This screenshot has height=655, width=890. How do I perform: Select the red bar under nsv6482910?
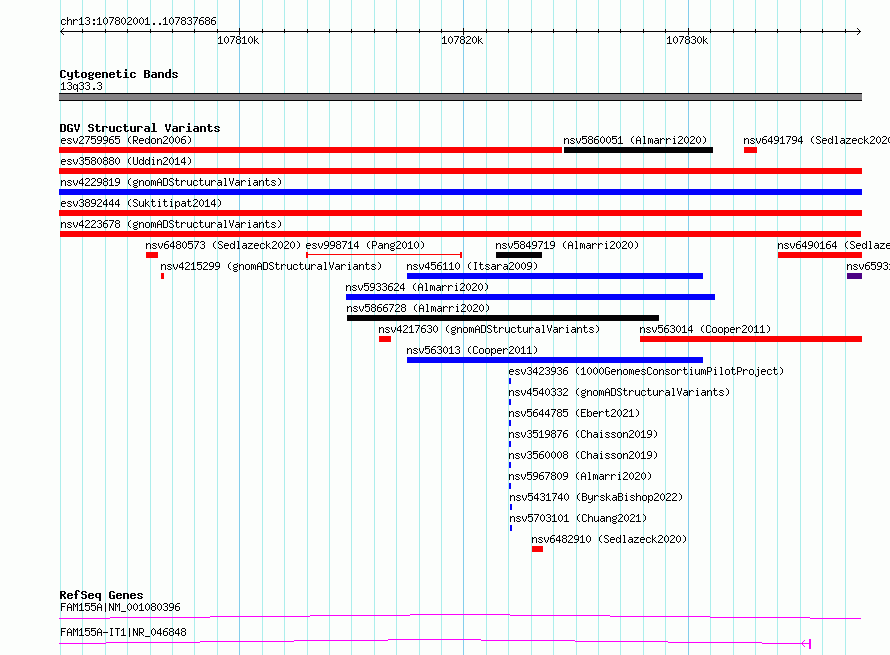click(538, 549)
